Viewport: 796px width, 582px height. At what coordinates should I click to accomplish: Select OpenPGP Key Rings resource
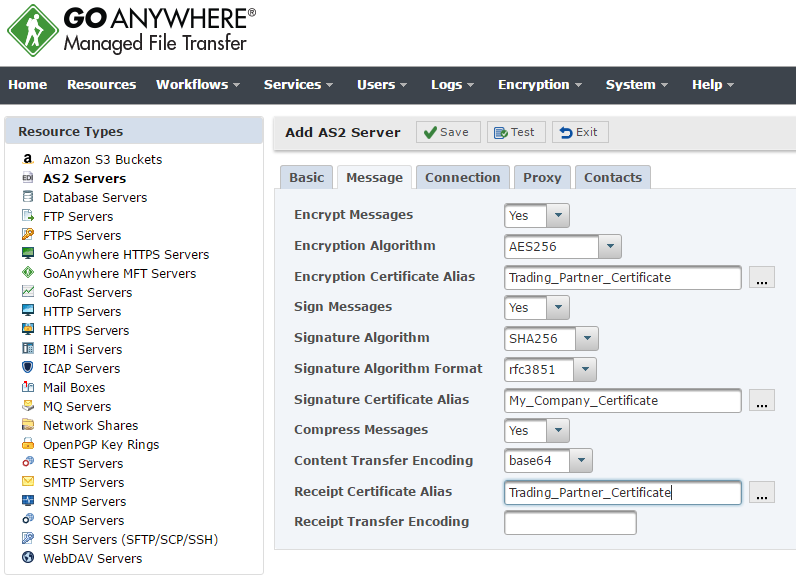[x=101, y=444]
